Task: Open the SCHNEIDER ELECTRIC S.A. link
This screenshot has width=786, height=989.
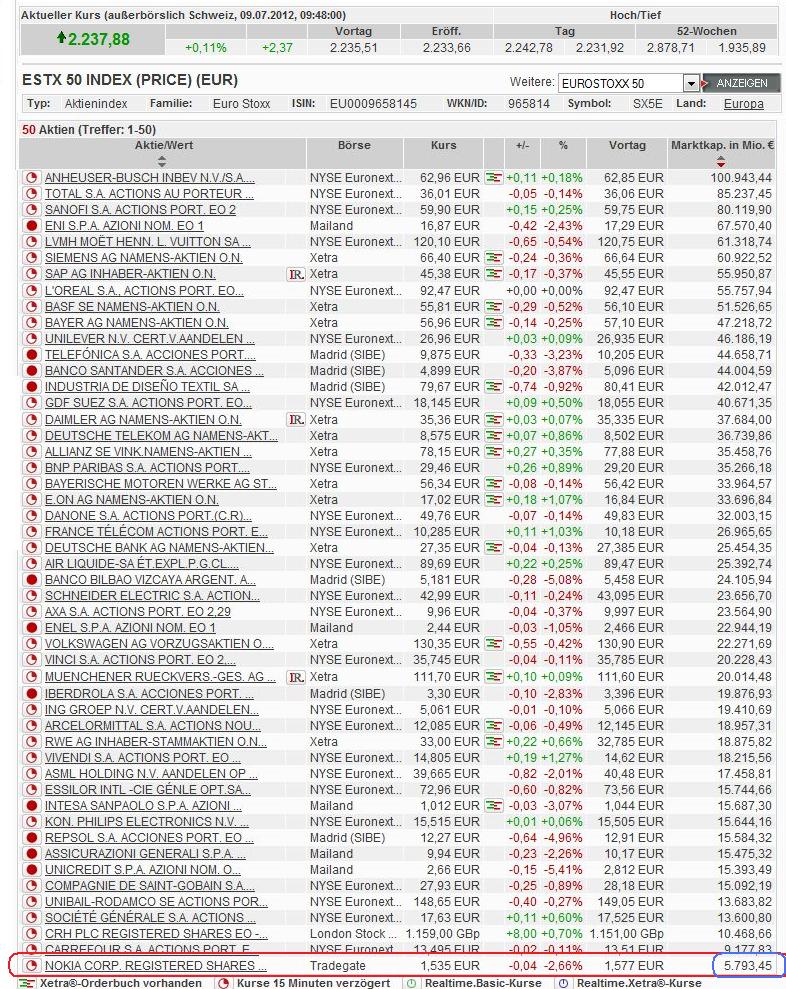Action: click(152, 596)
